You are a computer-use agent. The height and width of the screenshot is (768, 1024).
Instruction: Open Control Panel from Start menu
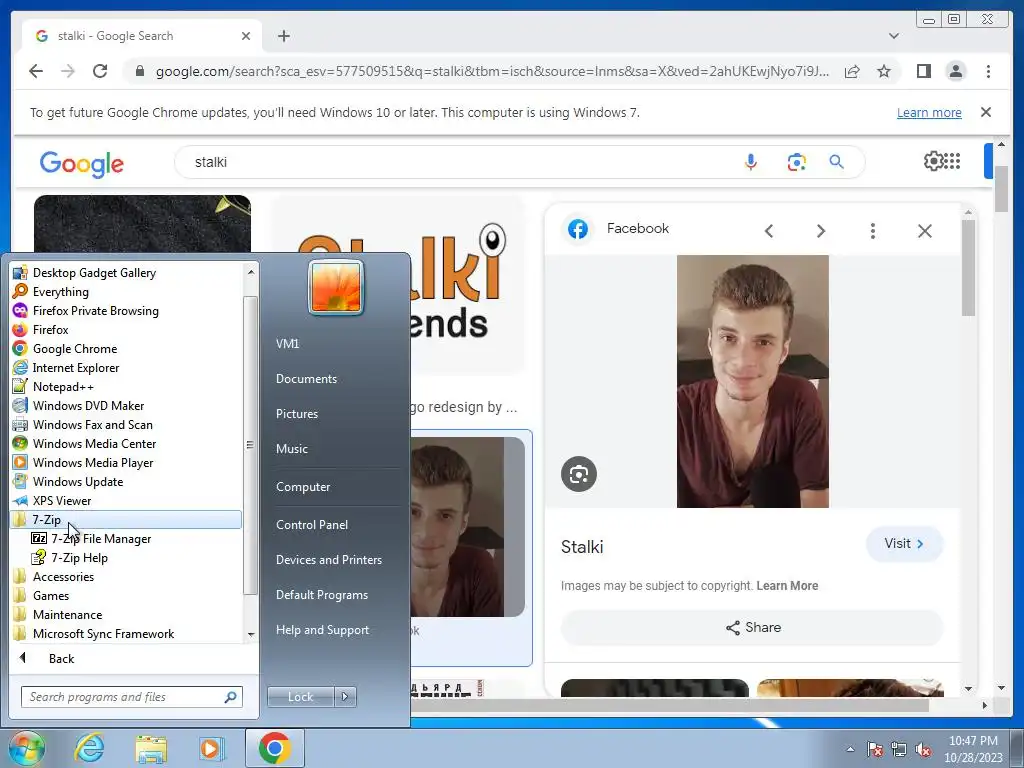[312, 525]
